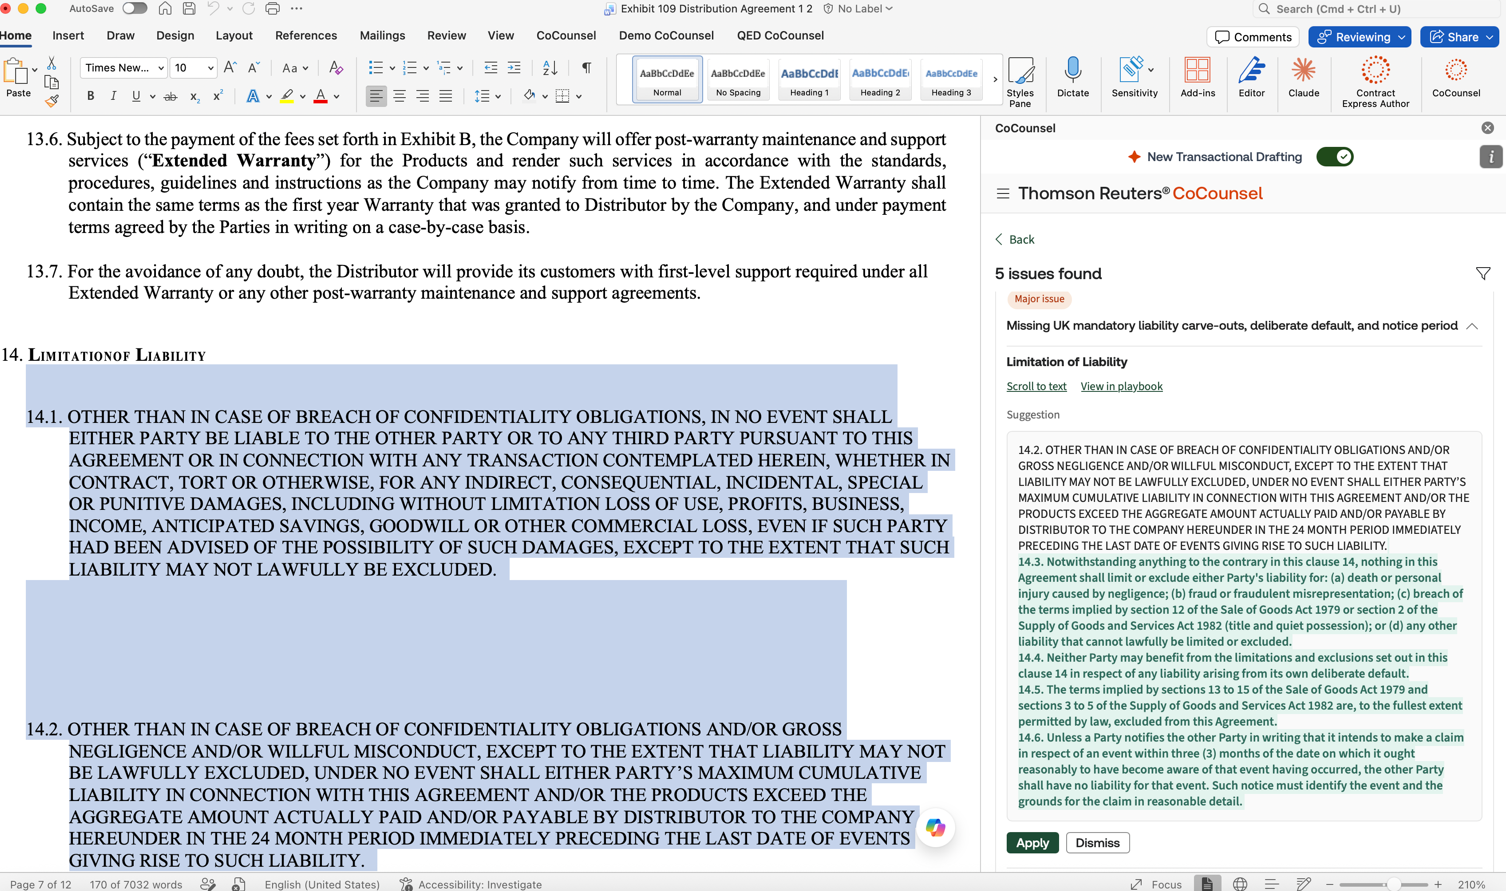Toggle bold formatting button
1506x891 pixels.
click(90, 97)
